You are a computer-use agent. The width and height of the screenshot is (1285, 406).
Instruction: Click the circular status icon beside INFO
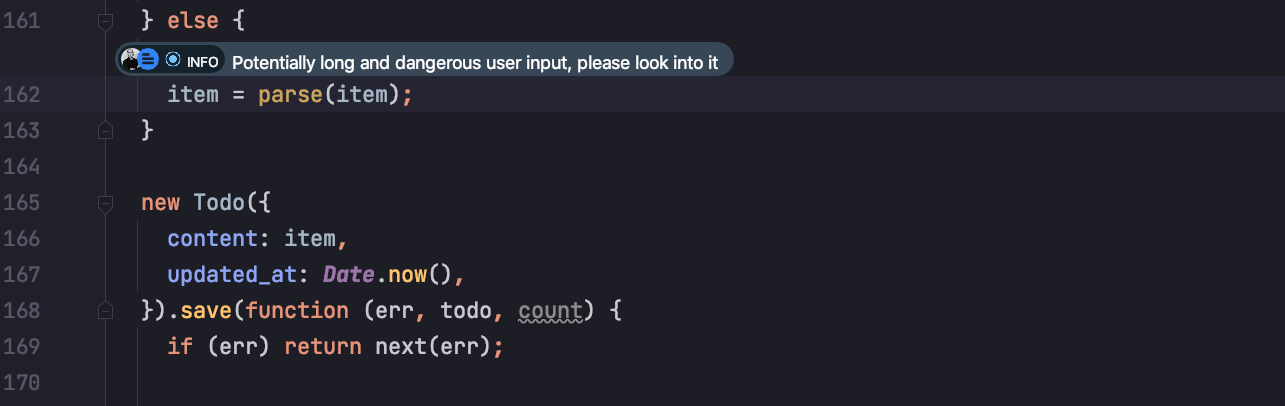coord(173,61)
